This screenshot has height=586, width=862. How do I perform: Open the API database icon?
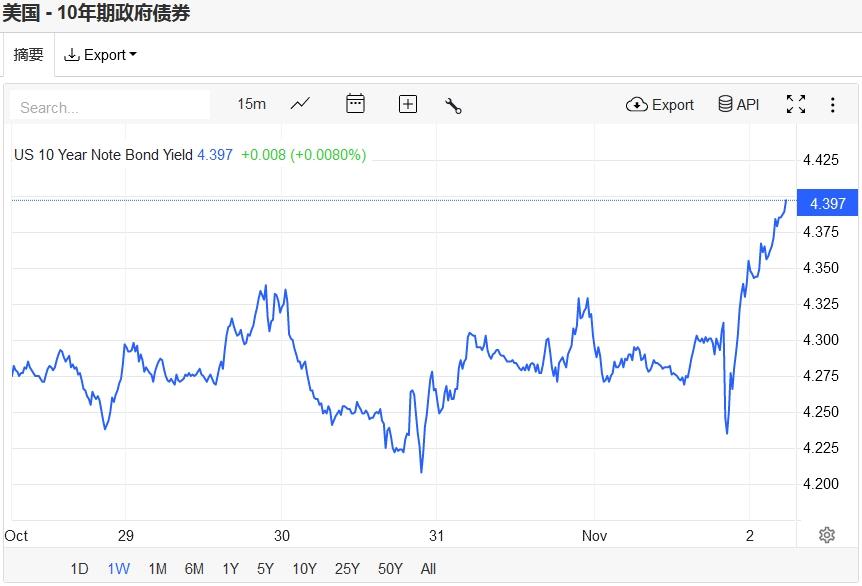pos(738,104)
